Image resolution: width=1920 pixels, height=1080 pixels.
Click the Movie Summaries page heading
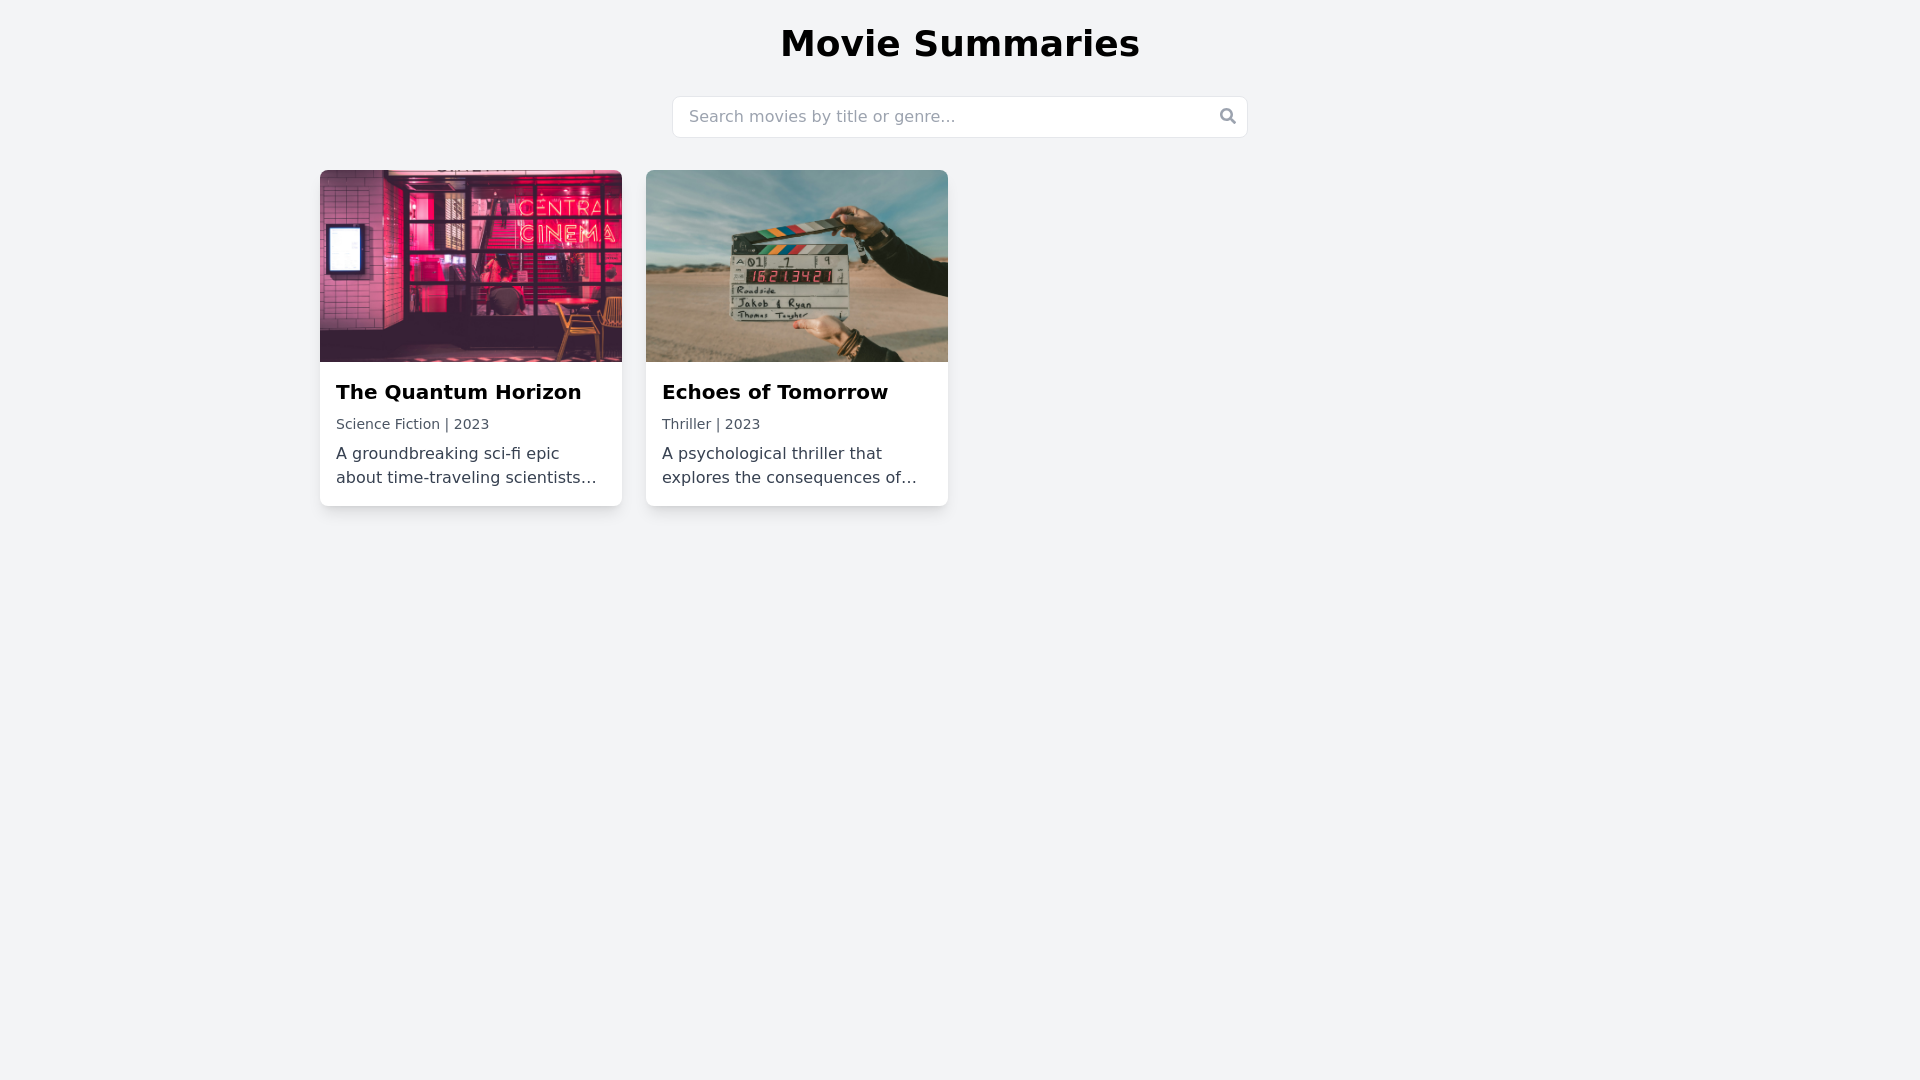(960, 43)
